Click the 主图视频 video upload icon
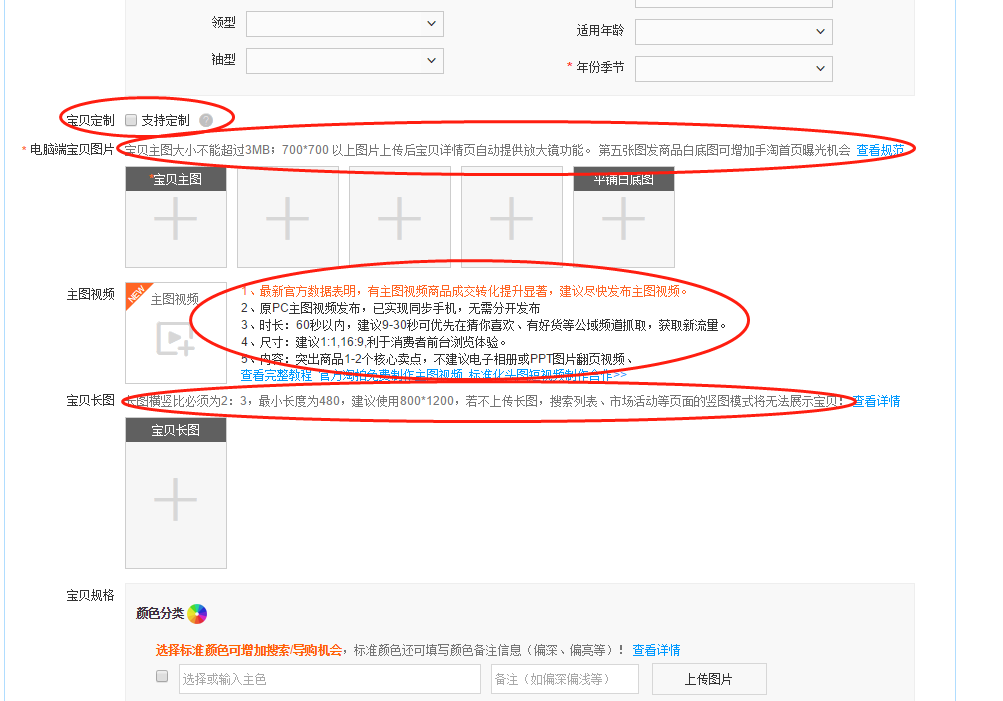 [176, 340]
